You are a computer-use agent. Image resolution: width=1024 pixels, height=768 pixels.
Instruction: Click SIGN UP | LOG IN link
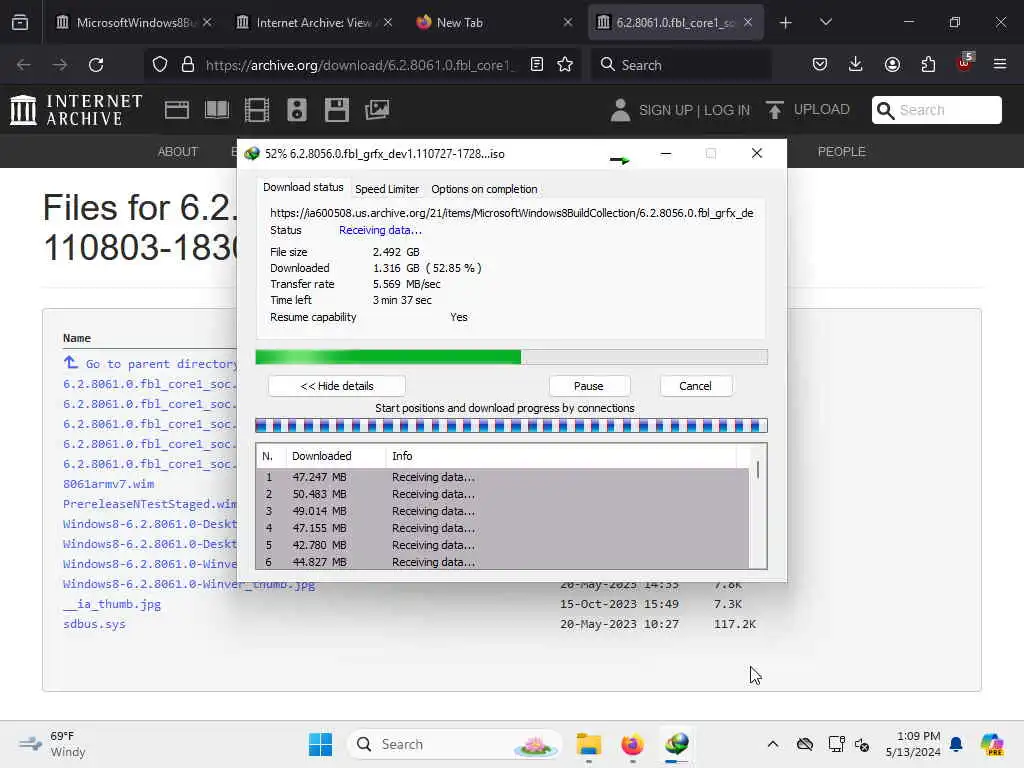[694, 110]
